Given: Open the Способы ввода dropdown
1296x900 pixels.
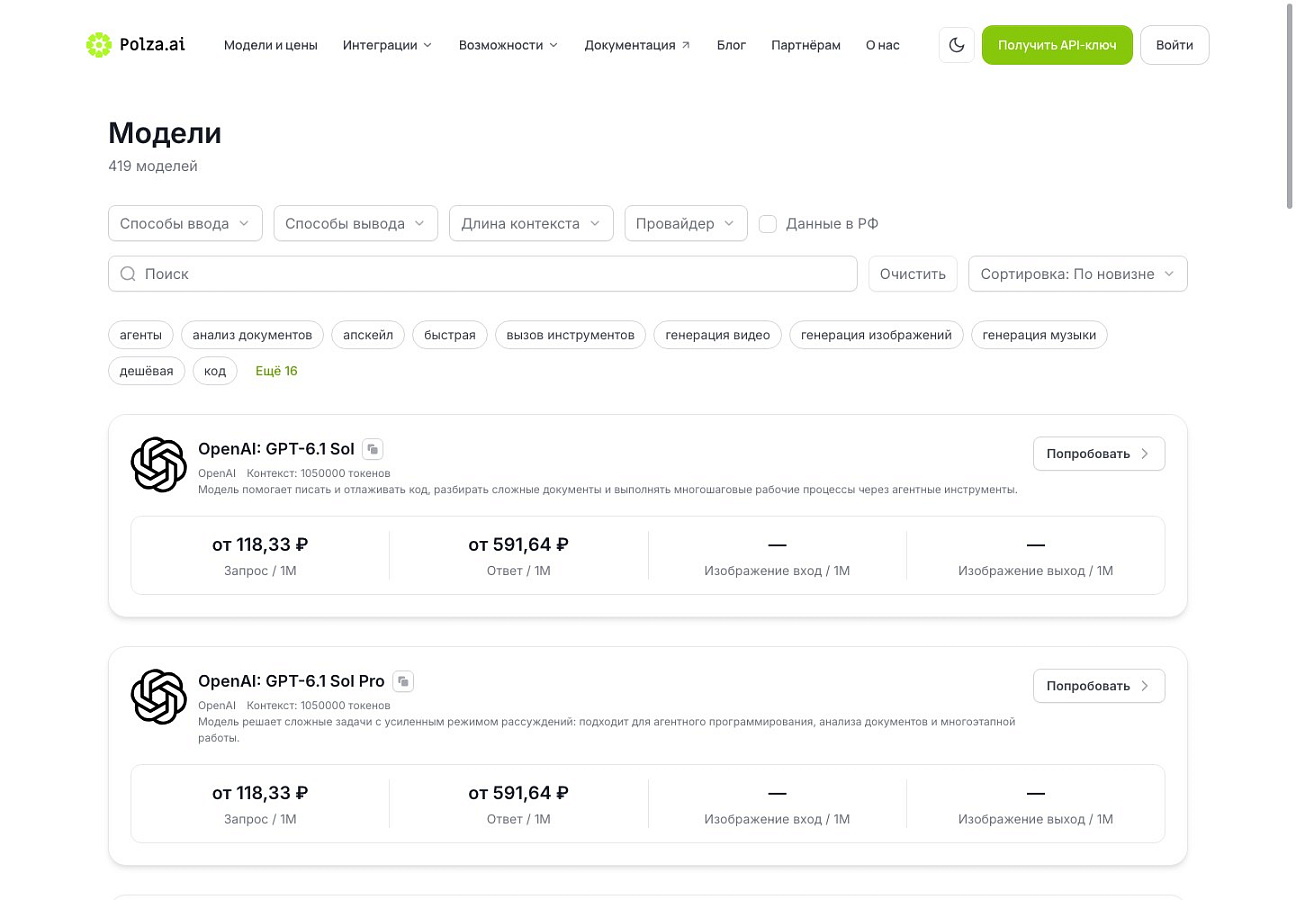Looking at the screenshot, I should pyautogui.click(x=185, y=224).
